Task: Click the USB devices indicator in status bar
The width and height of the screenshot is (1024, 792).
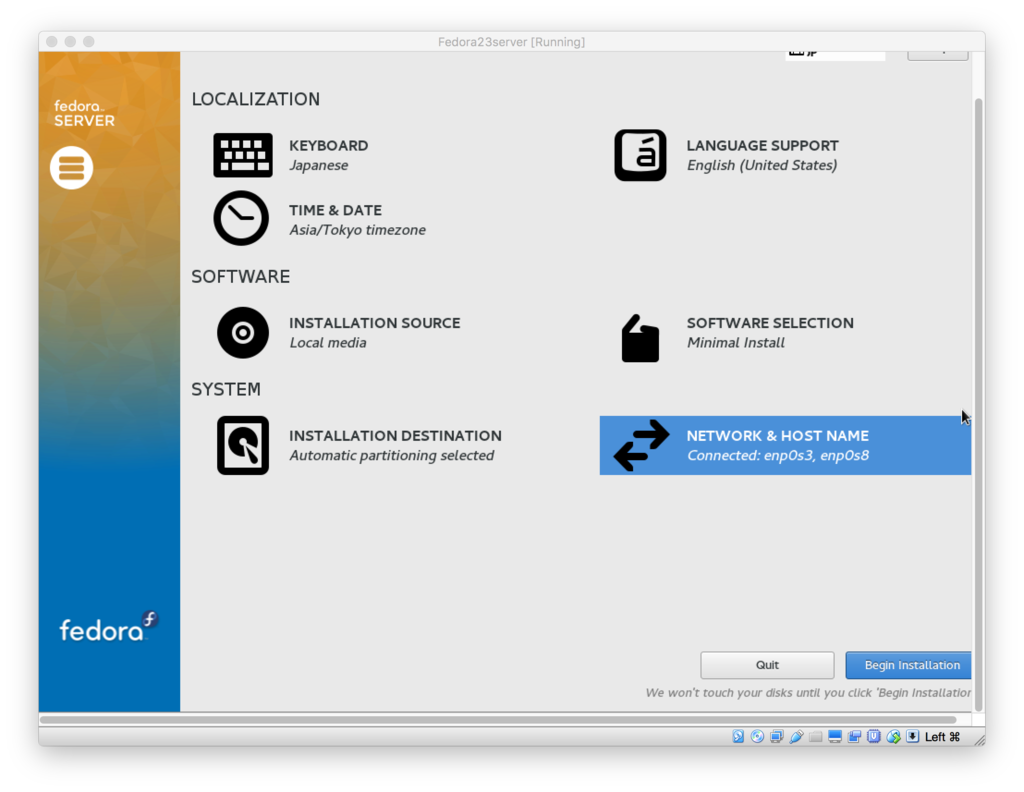Action: [x=796, y=737]
